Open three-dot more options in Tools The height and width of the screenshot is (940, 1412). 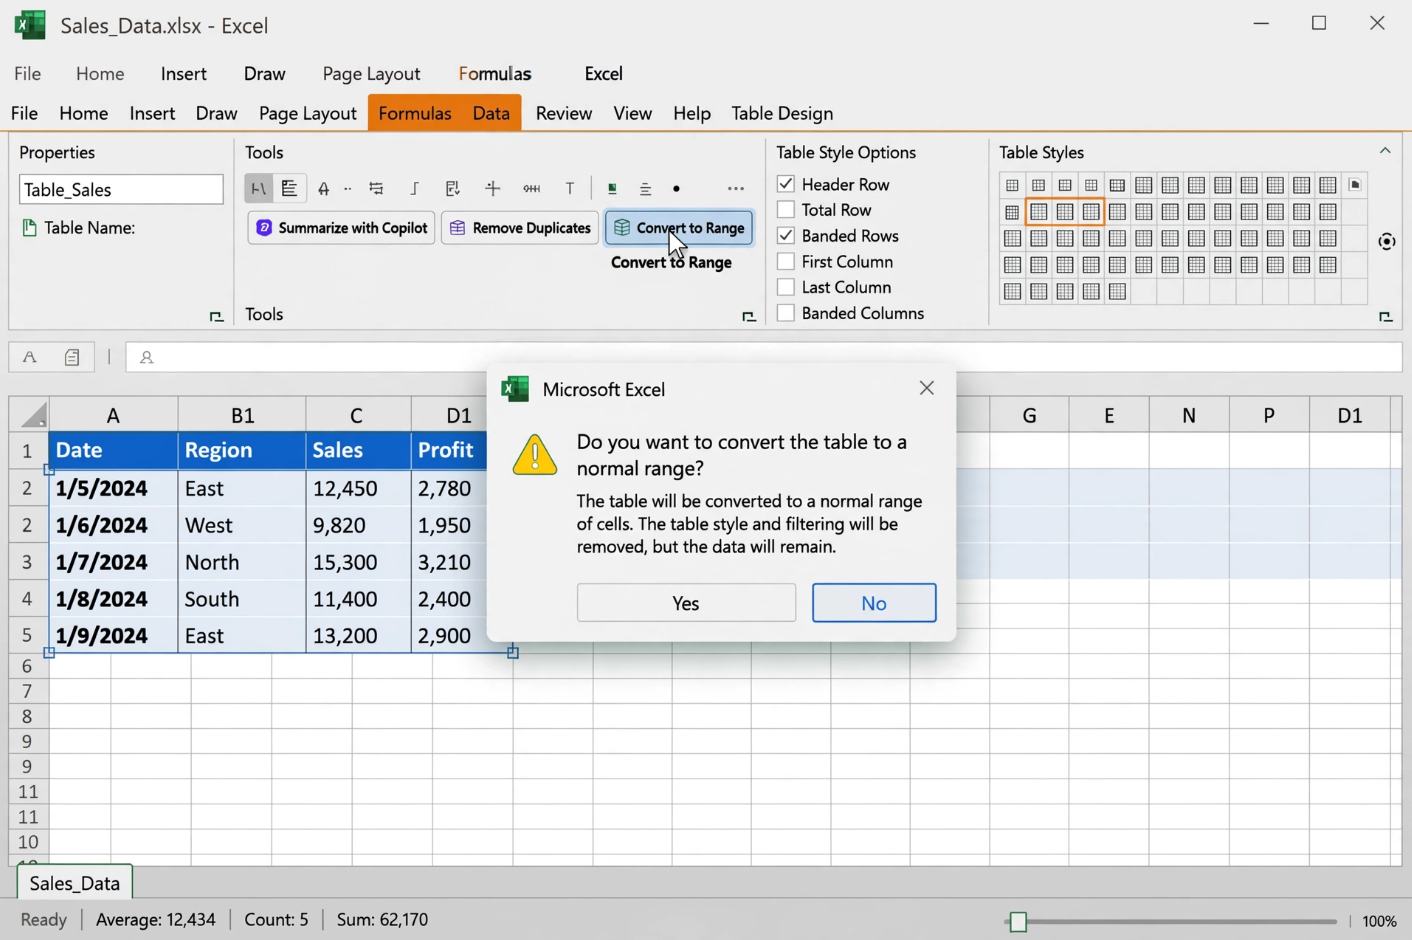coord(736,188)
